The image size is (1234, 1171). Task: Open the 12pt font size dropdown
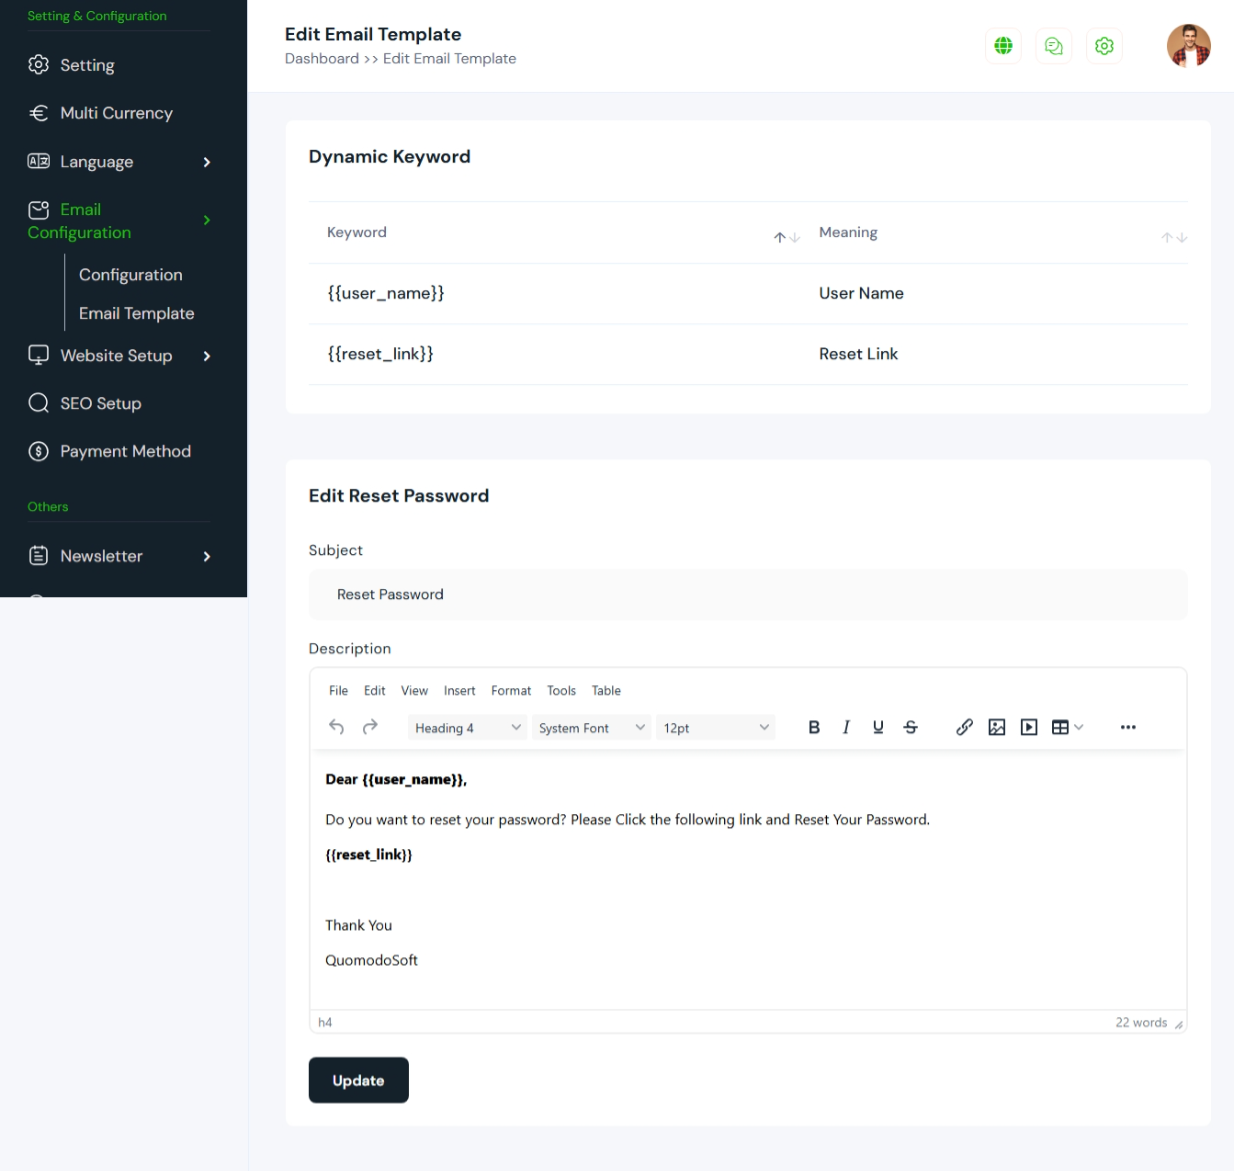(x=716, y=728)
